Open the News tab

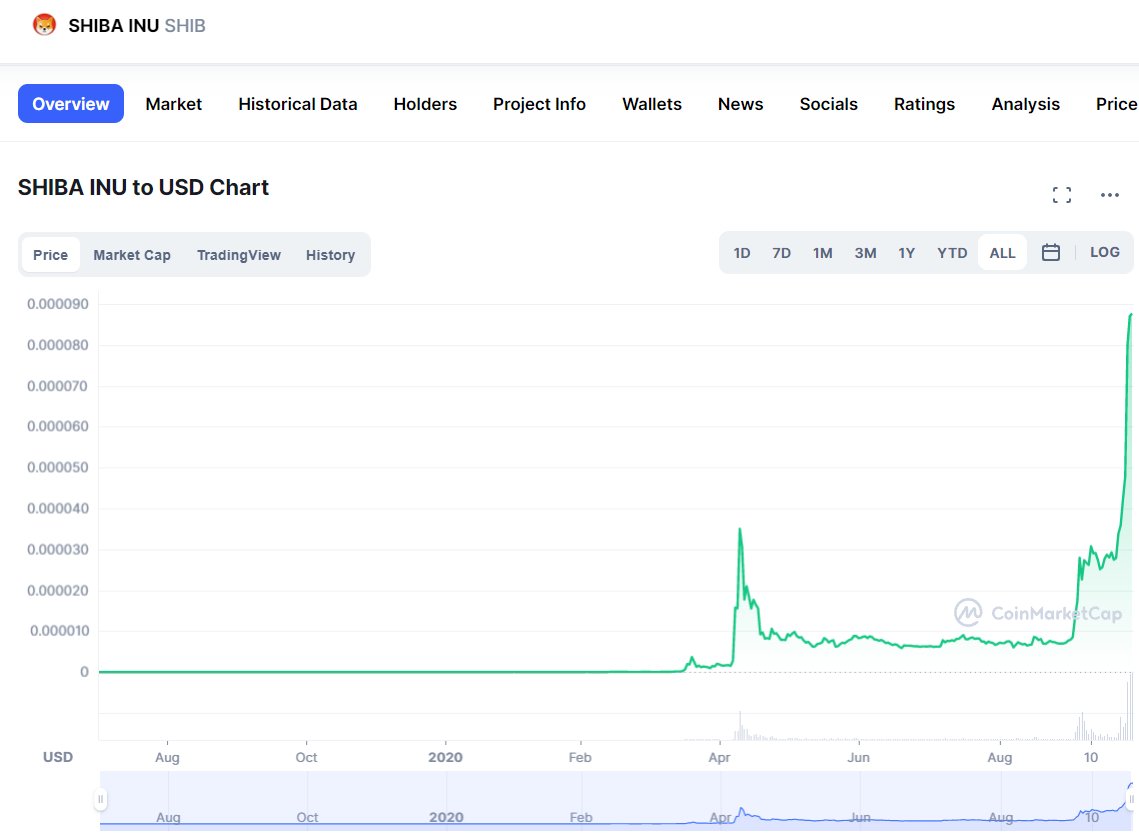[x=740, y=104]
